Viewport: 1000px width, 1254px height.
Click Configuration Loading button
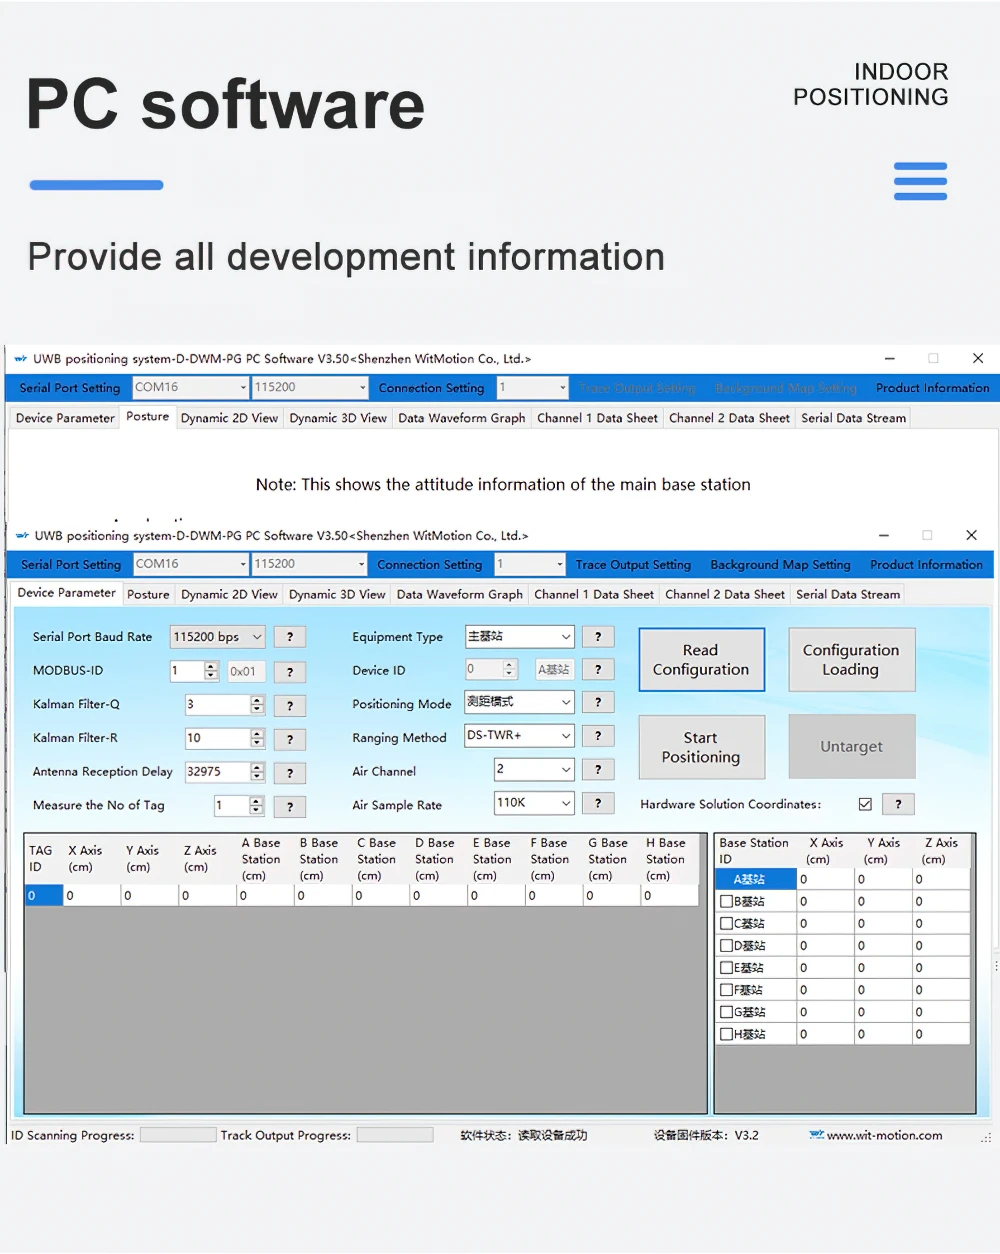click(x=851, y=660)
